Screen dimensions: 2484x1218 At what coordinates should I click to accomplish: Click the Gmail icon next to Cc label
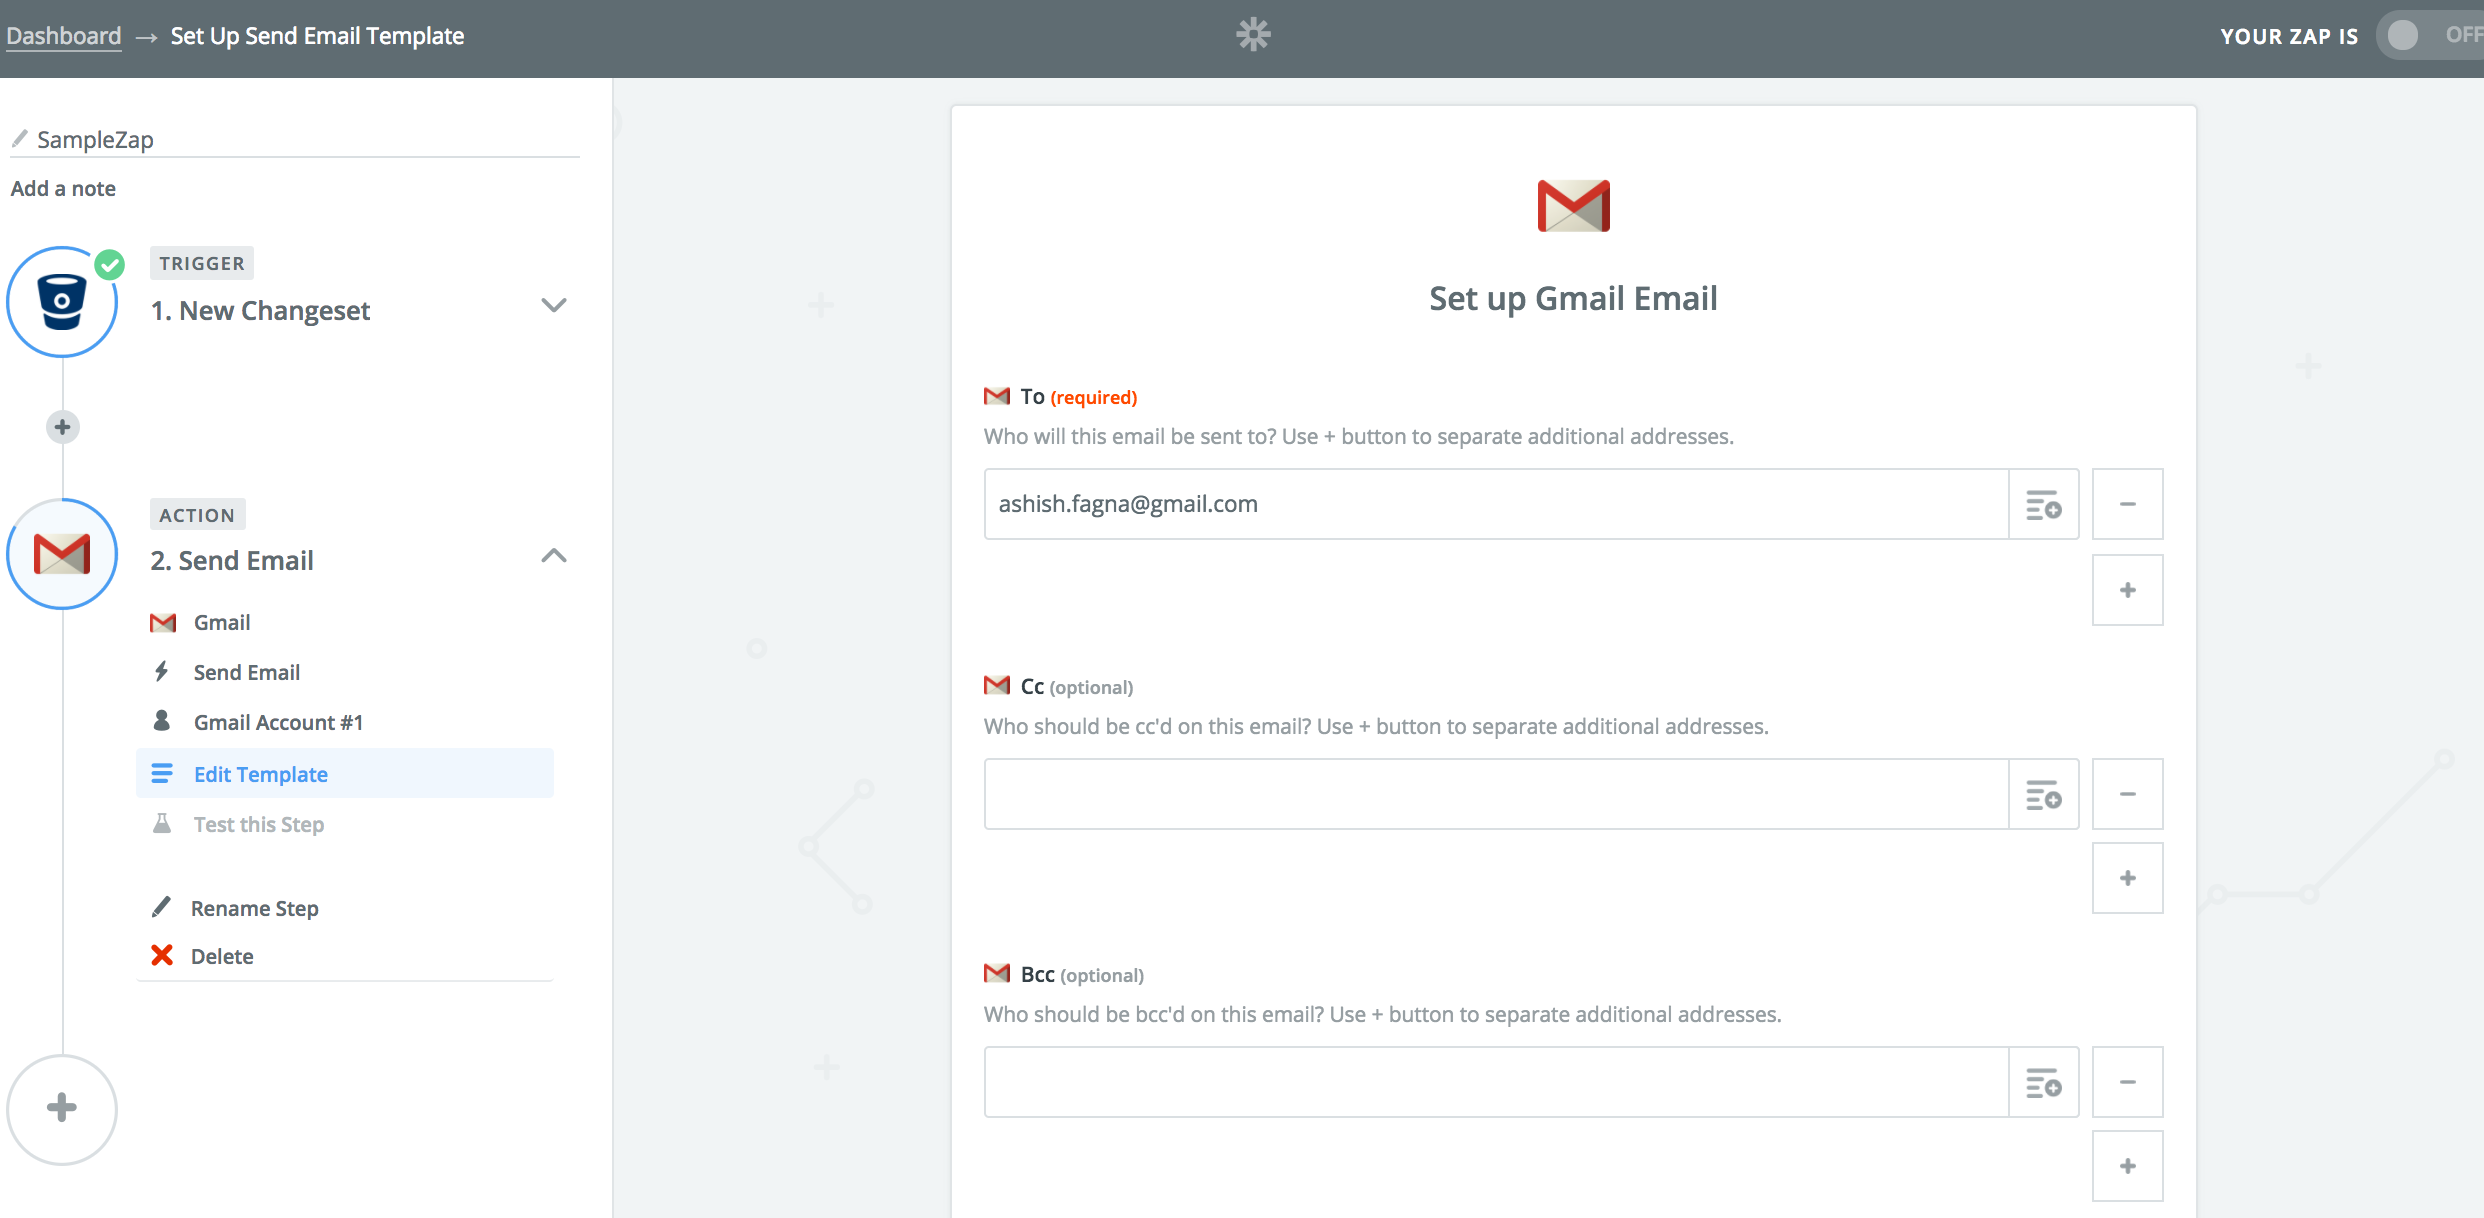click(x=997, y=685)
